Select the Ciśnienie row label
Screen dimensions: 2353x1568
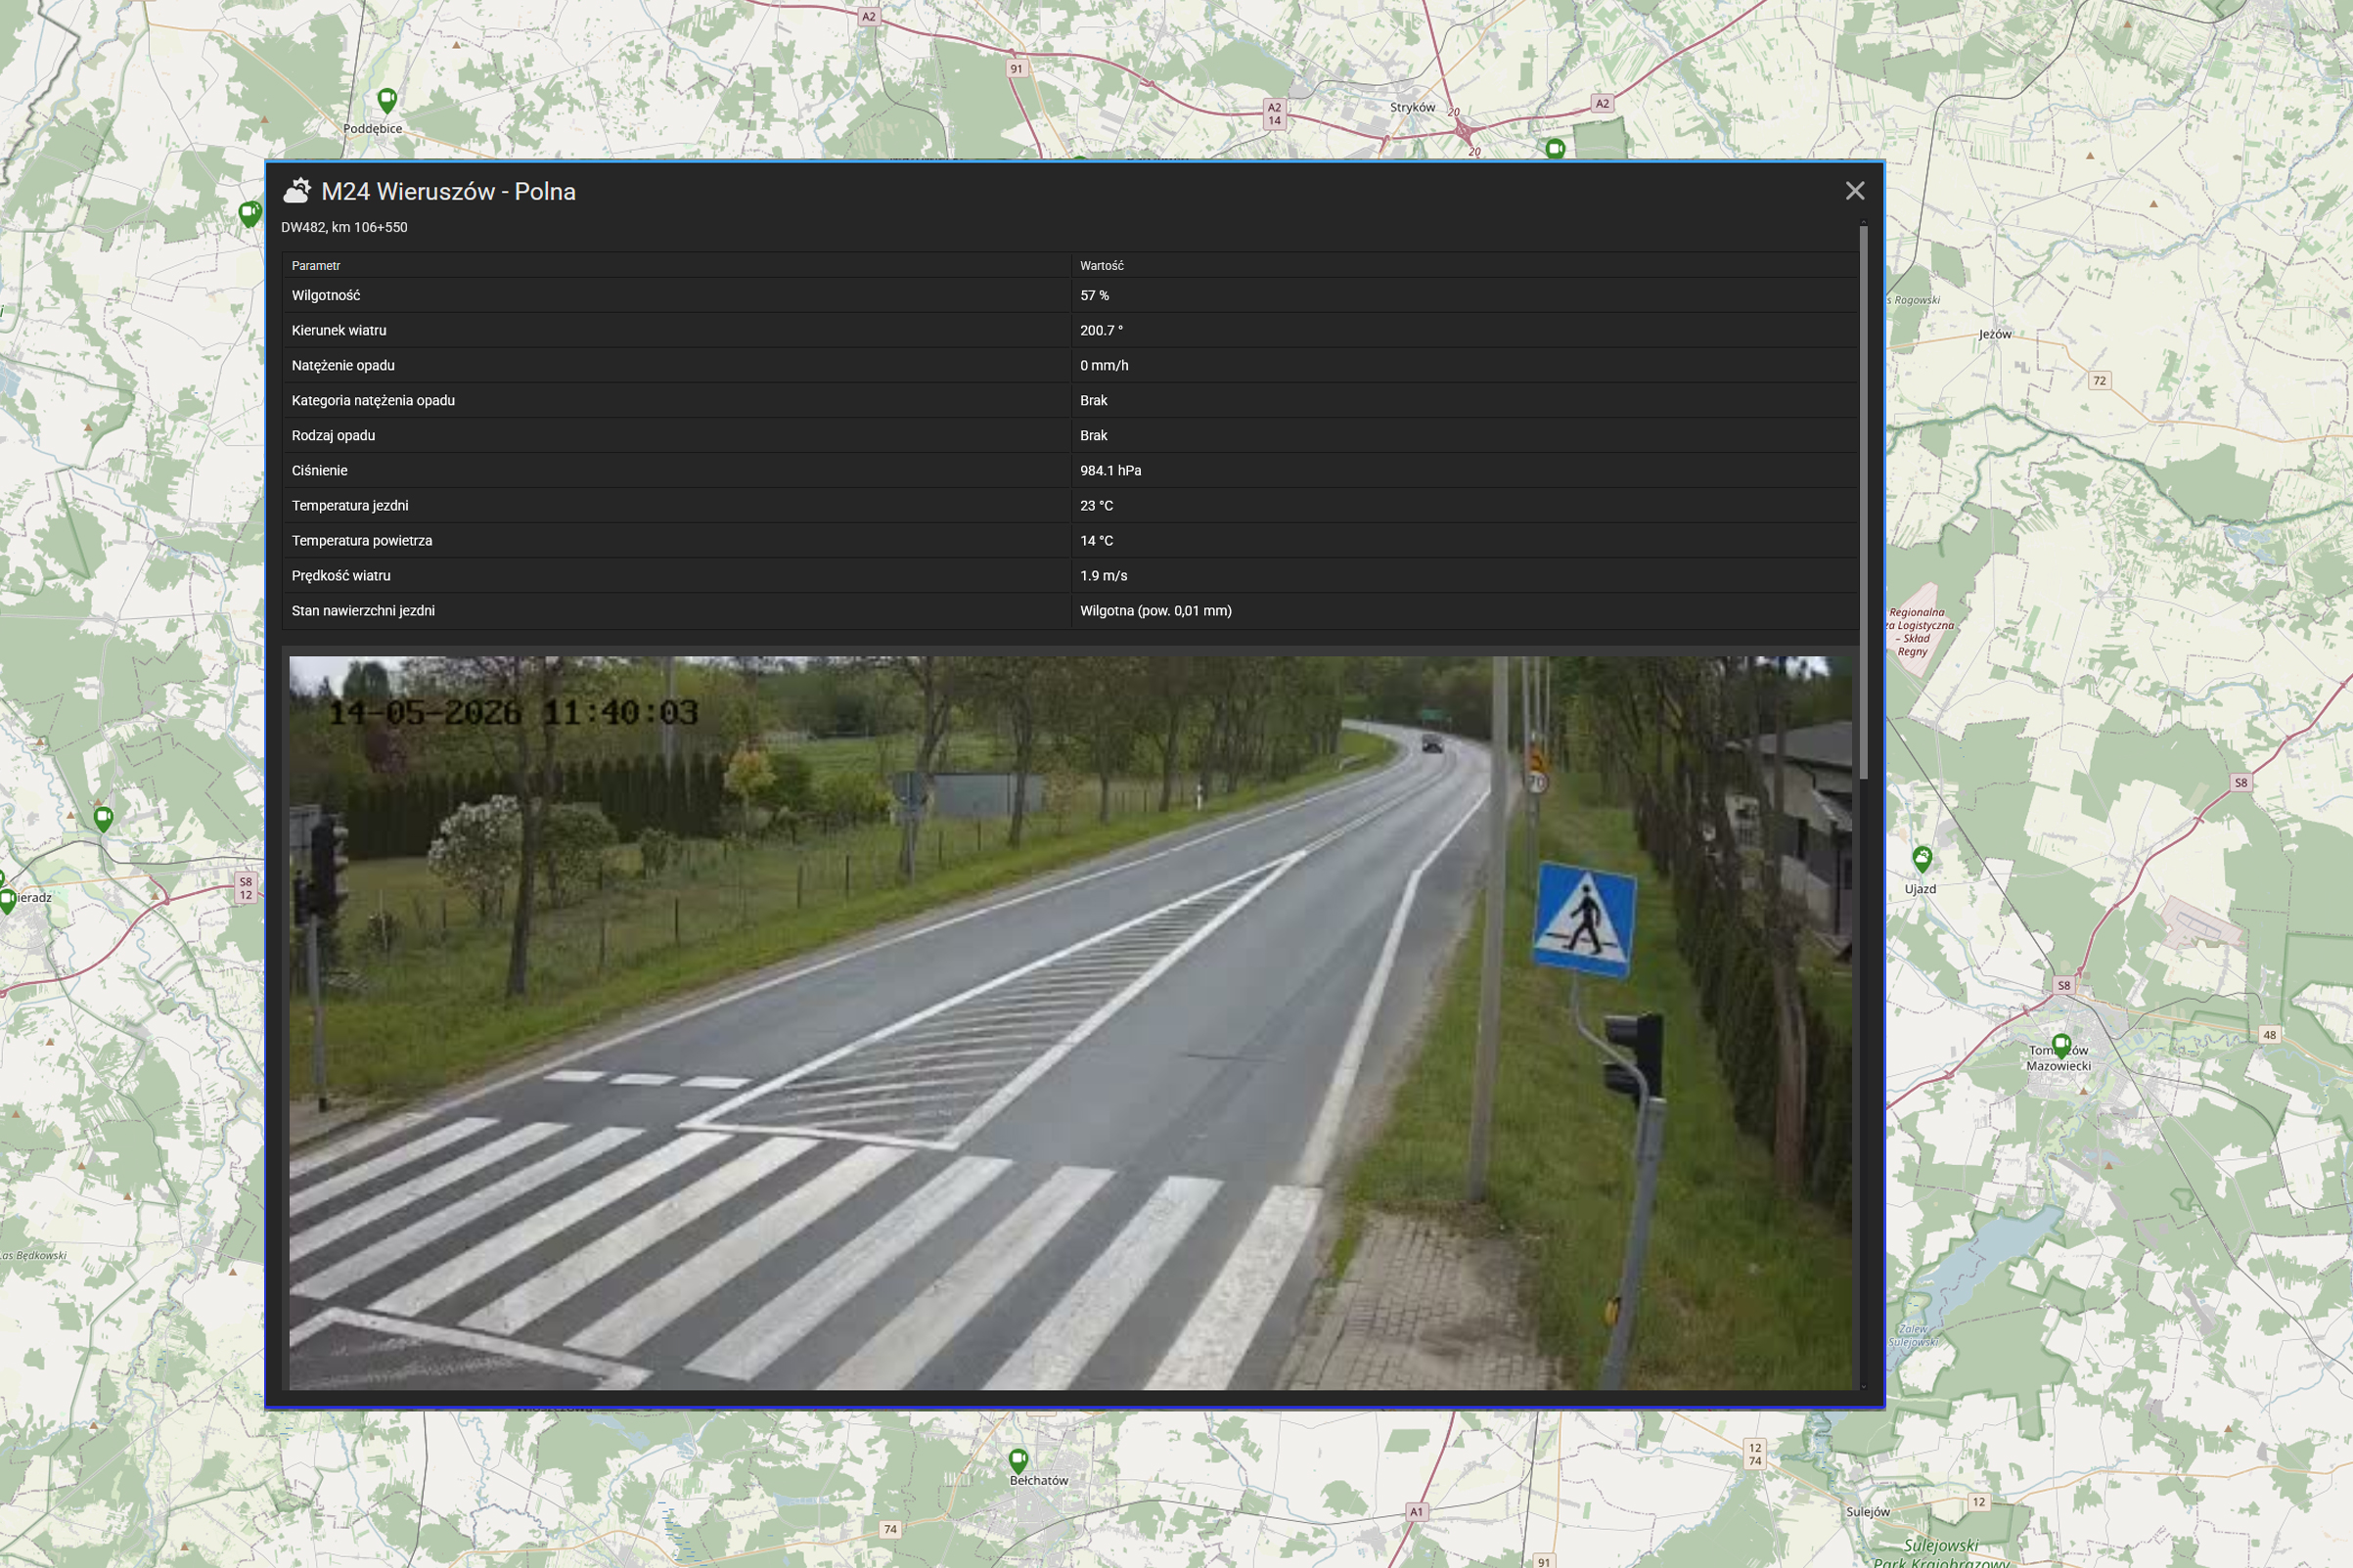pyautogui.click(x=319, y=470)
